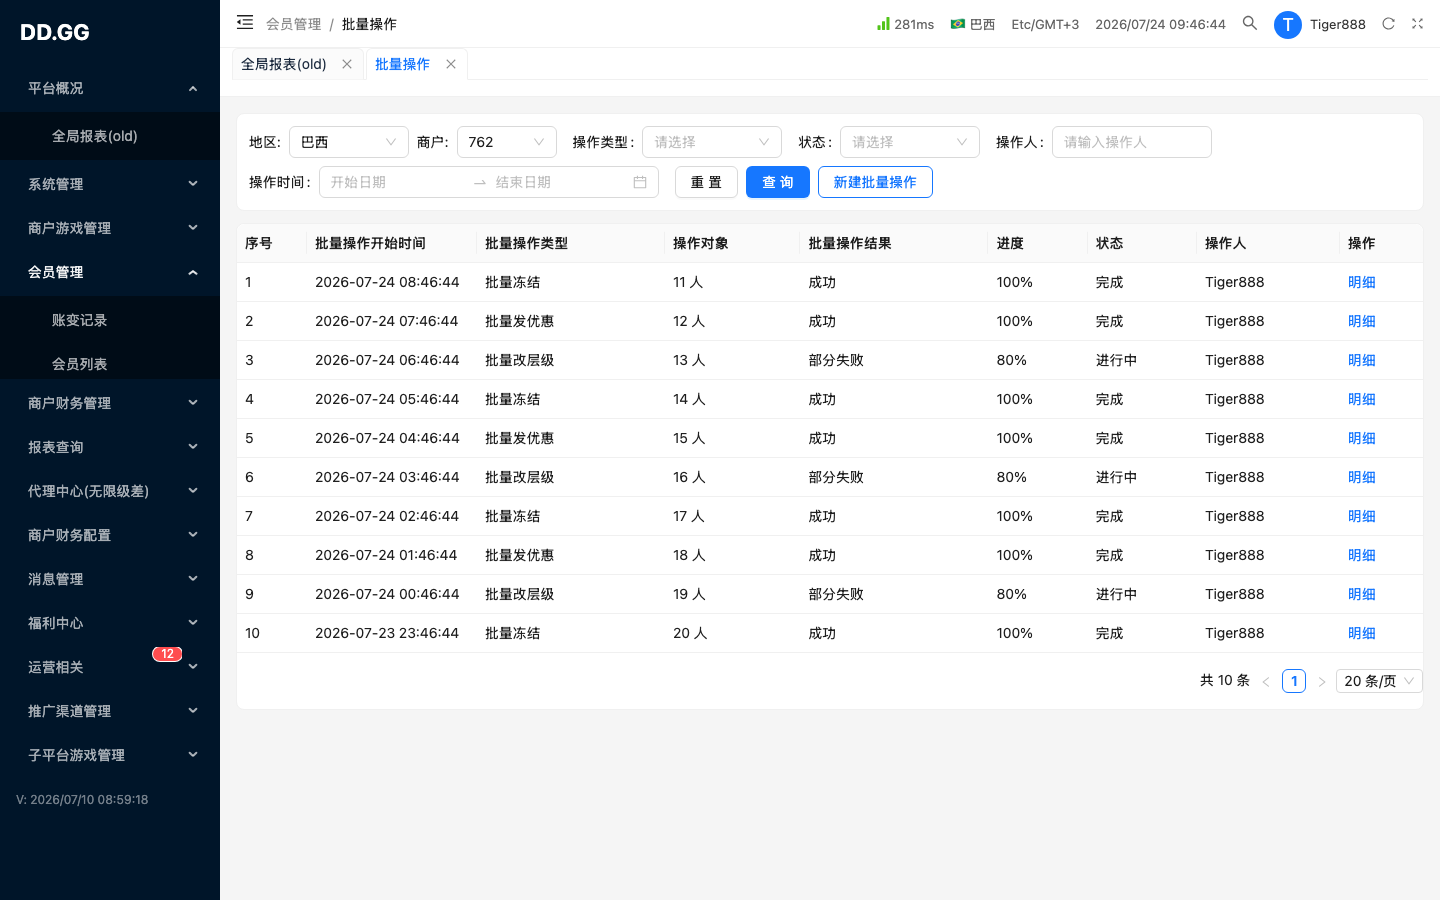Open 明细 for row 1
Viewport: 1440px width, 900px height.
click(x=1362, y=282)
